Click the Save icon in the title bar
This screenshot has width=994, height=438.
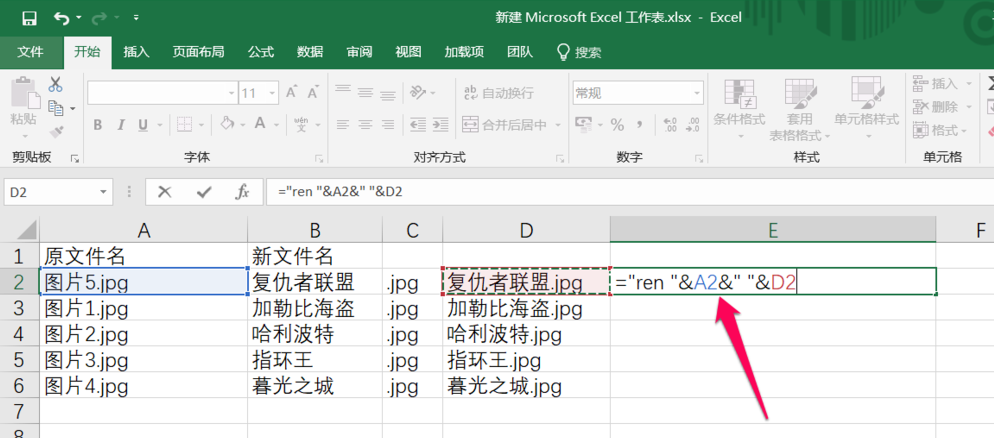pos(28,18)
